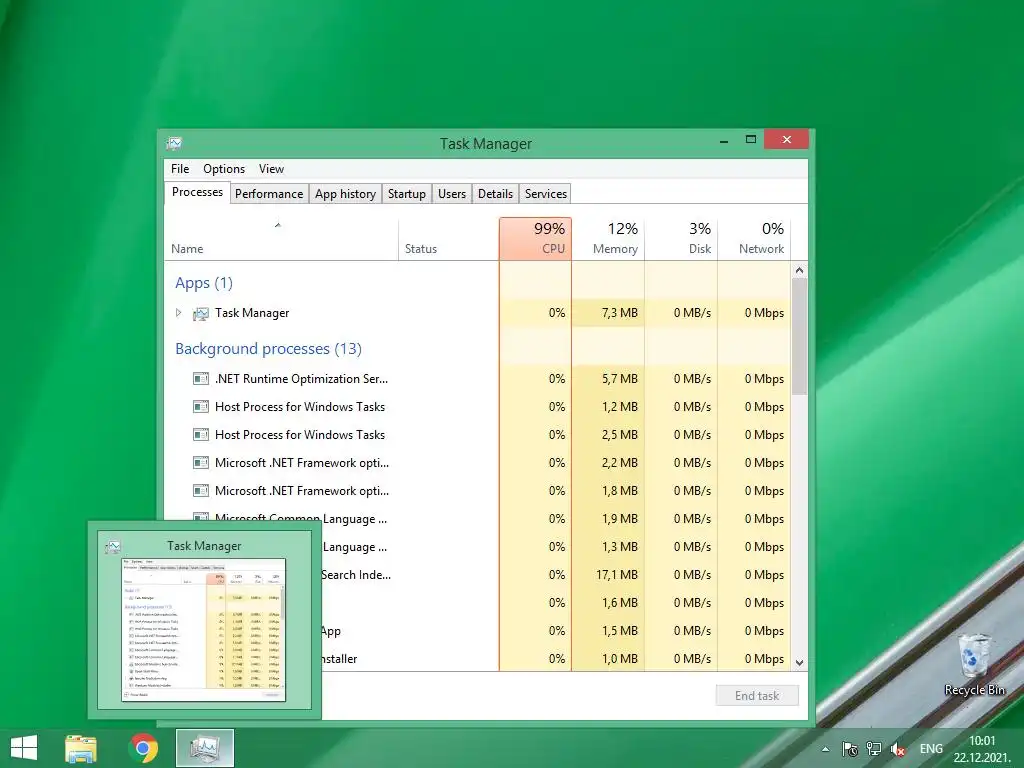Click the process list scrollbar thumb
Screen dimensions: 1024x768
tap(799, 336)
